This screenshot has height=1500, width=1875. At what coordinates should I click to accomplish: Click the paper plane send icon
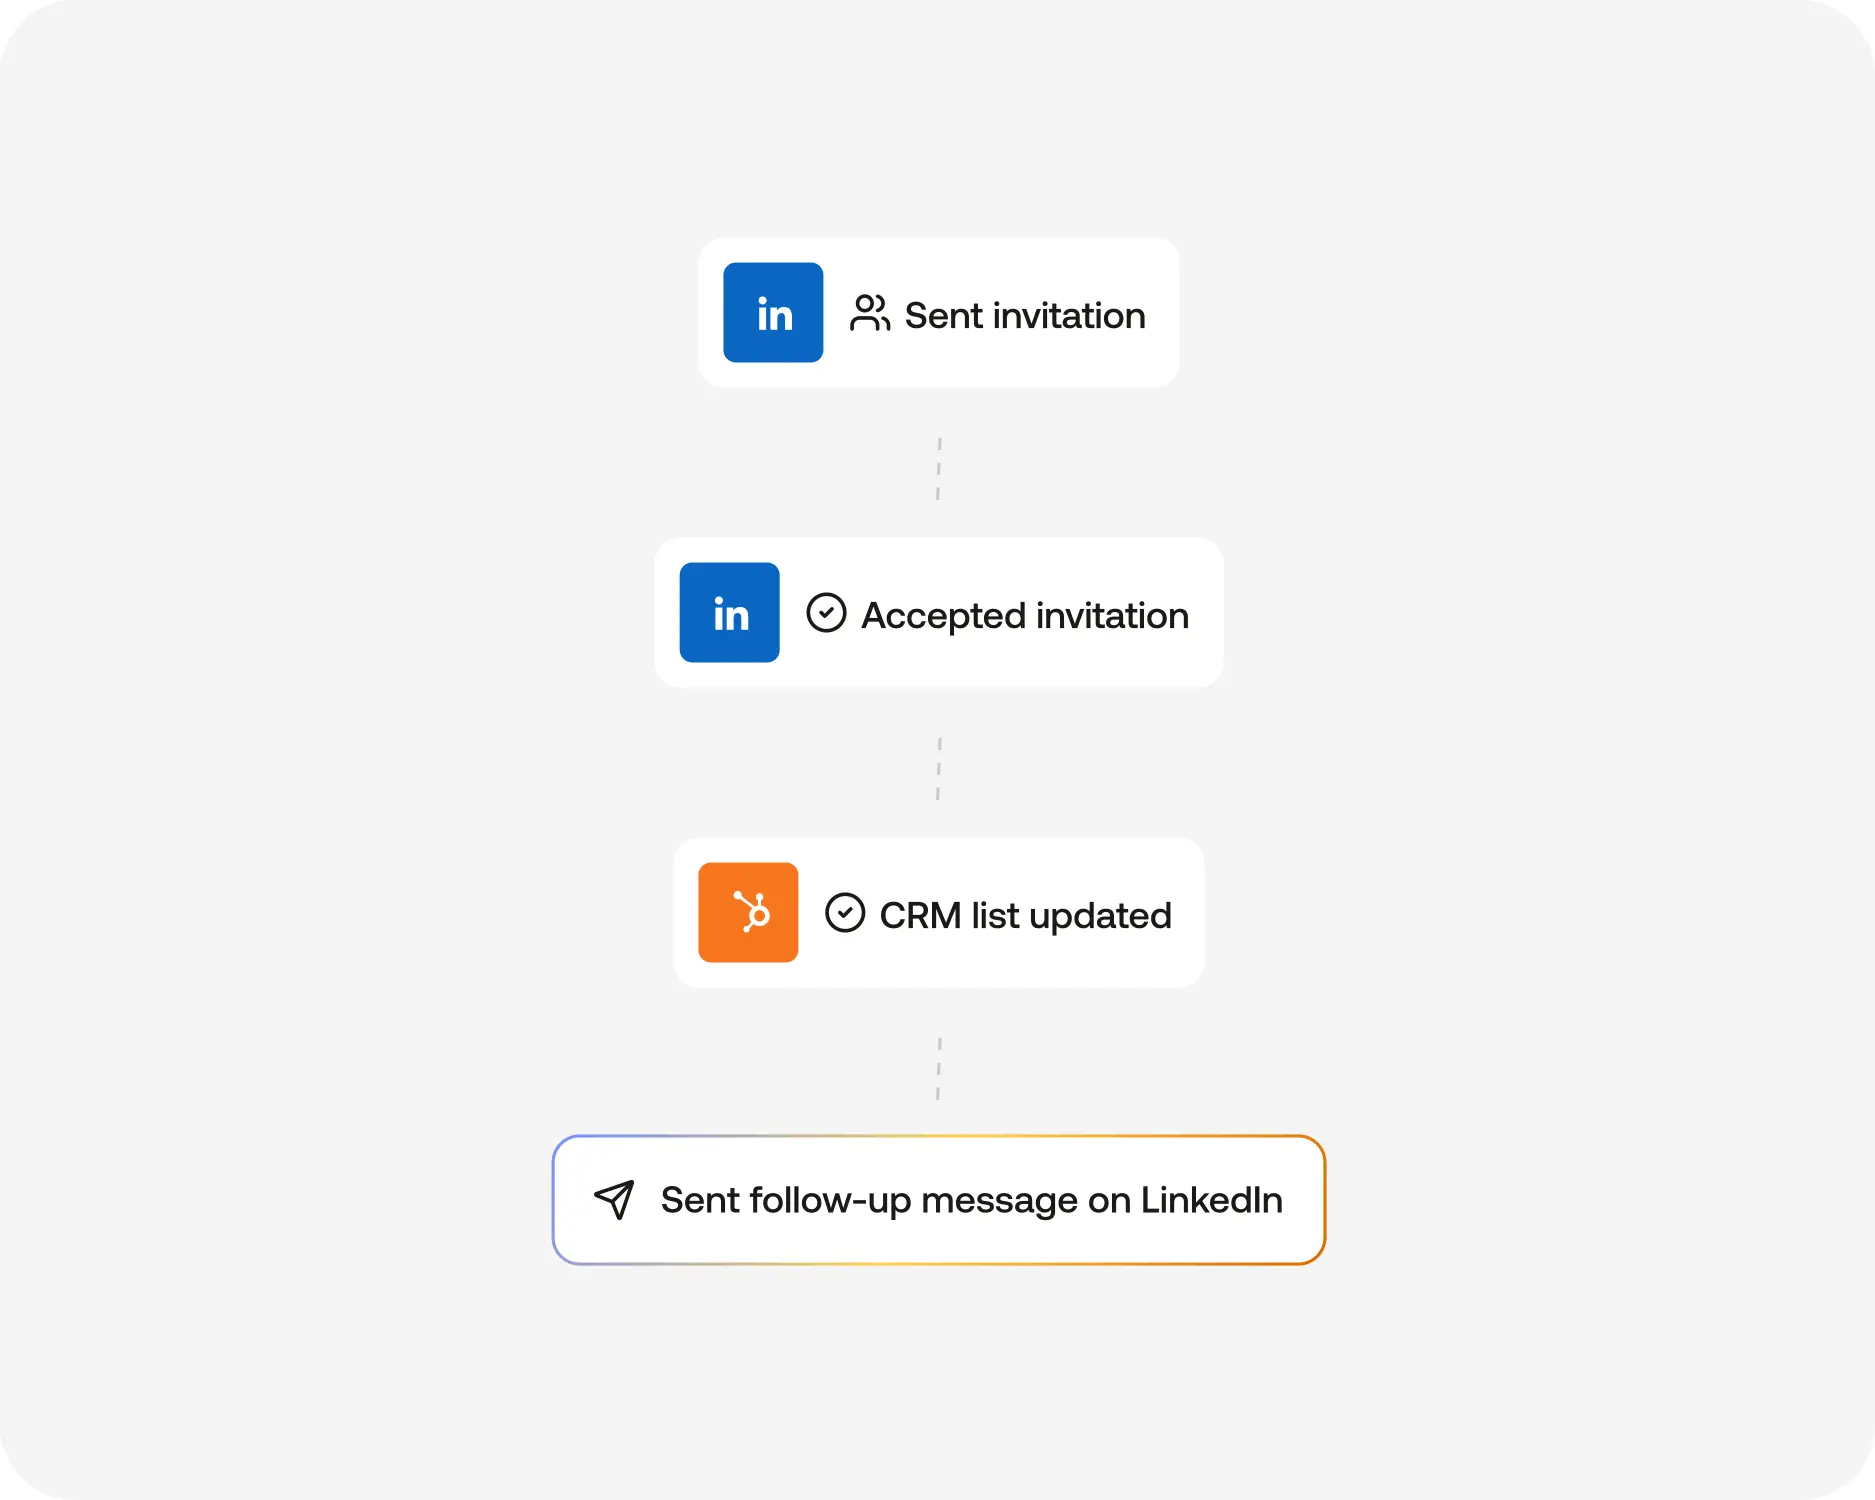click(x=614, y=1199)
